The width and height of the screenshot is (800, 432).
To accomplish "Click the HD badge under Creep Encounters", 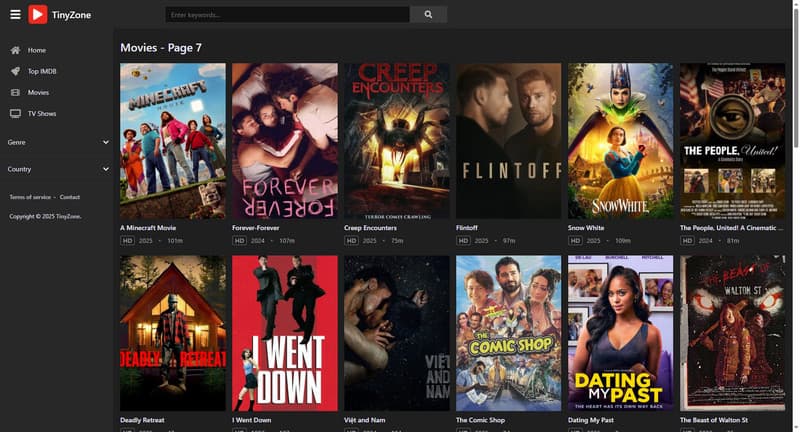I will click(x=351, y=240).
